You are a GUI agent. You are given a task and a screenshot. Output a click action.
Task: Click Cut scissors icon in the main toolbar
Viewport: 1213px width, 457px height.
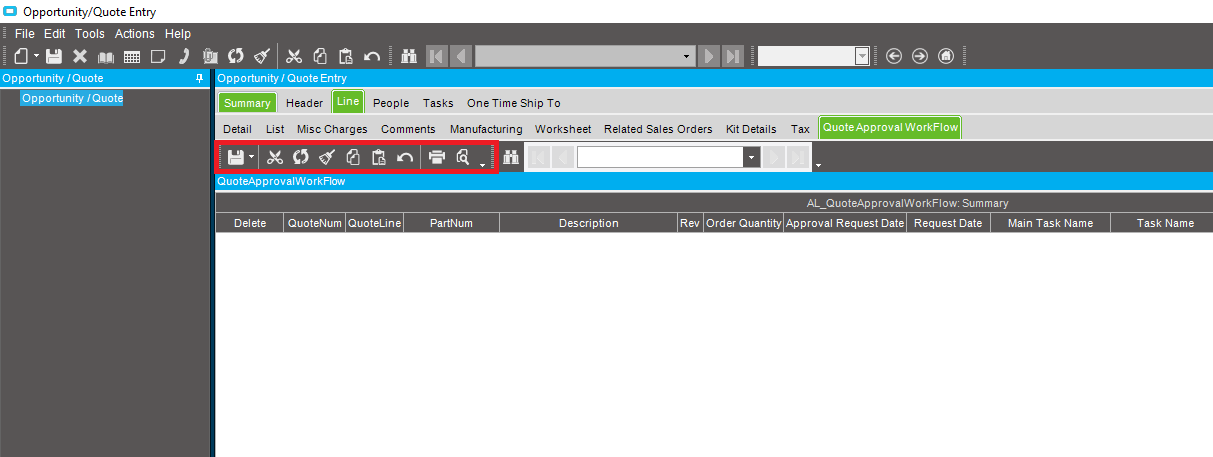[x=294, y=56]
